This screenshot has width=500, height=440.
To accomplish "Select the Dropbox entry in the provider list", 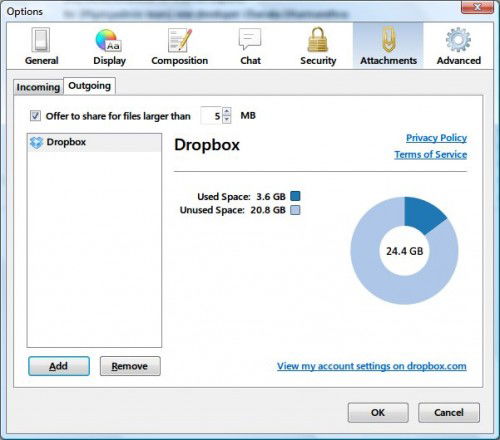I will pos(94,142).
